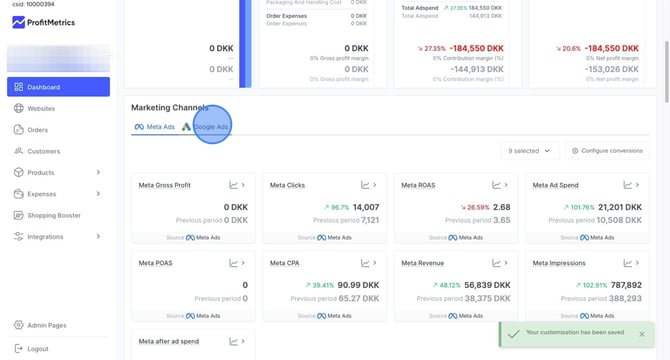Image resolution: width=670 pixels, height=360 pixels.
Task: Switch to the Google Ads tab
Action: 206,127
